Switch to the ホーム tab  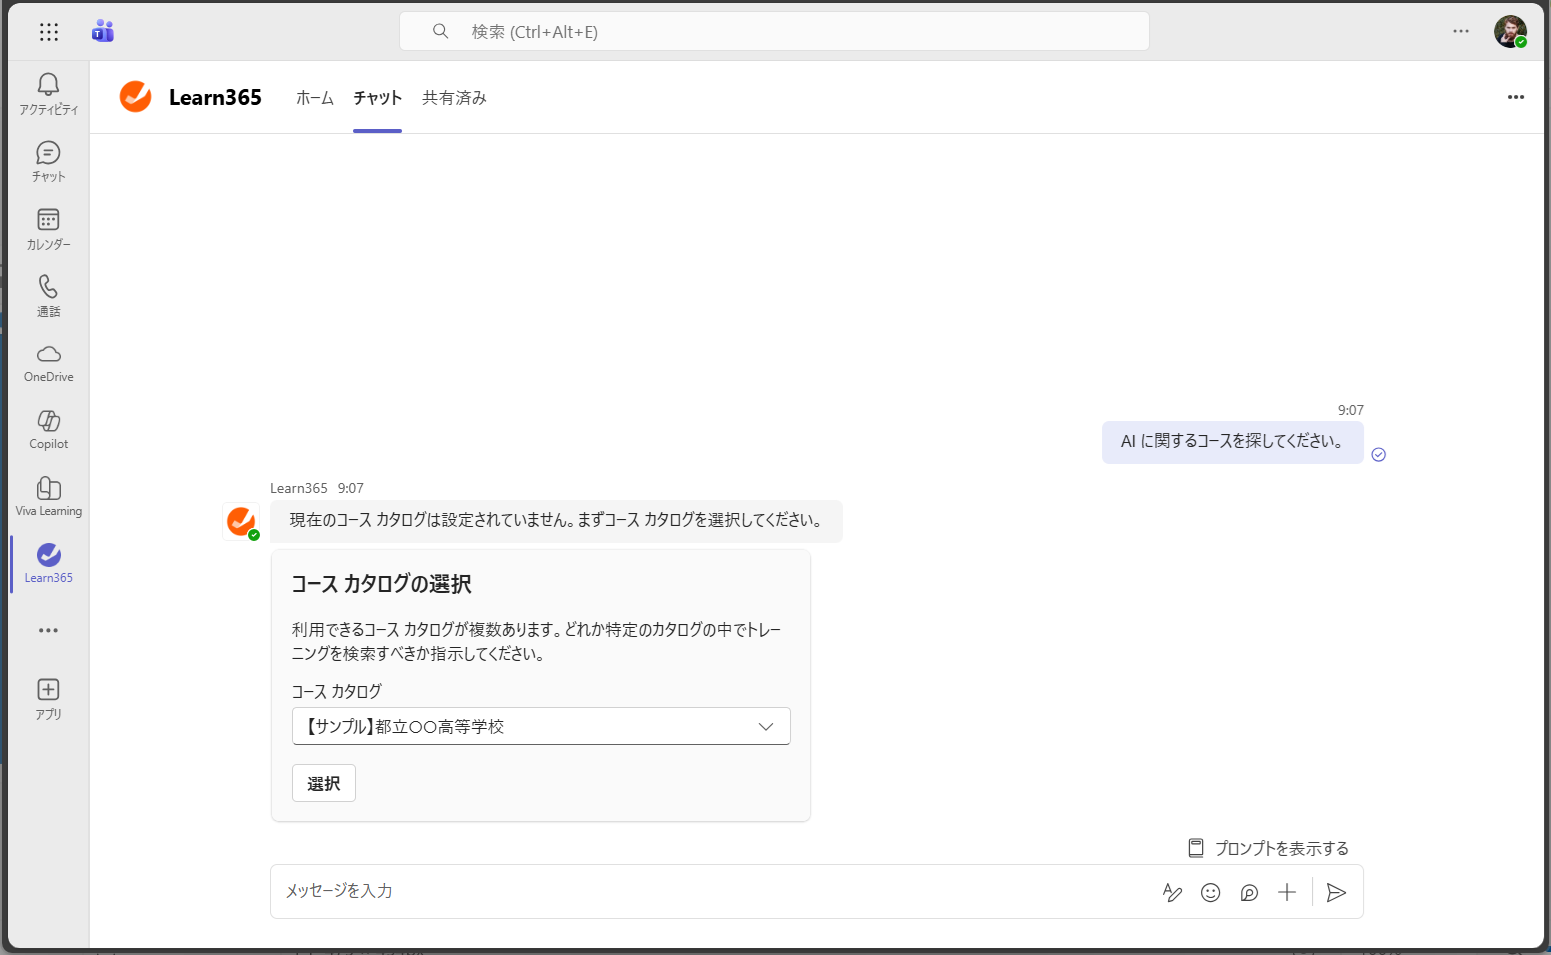pos(314,98)
